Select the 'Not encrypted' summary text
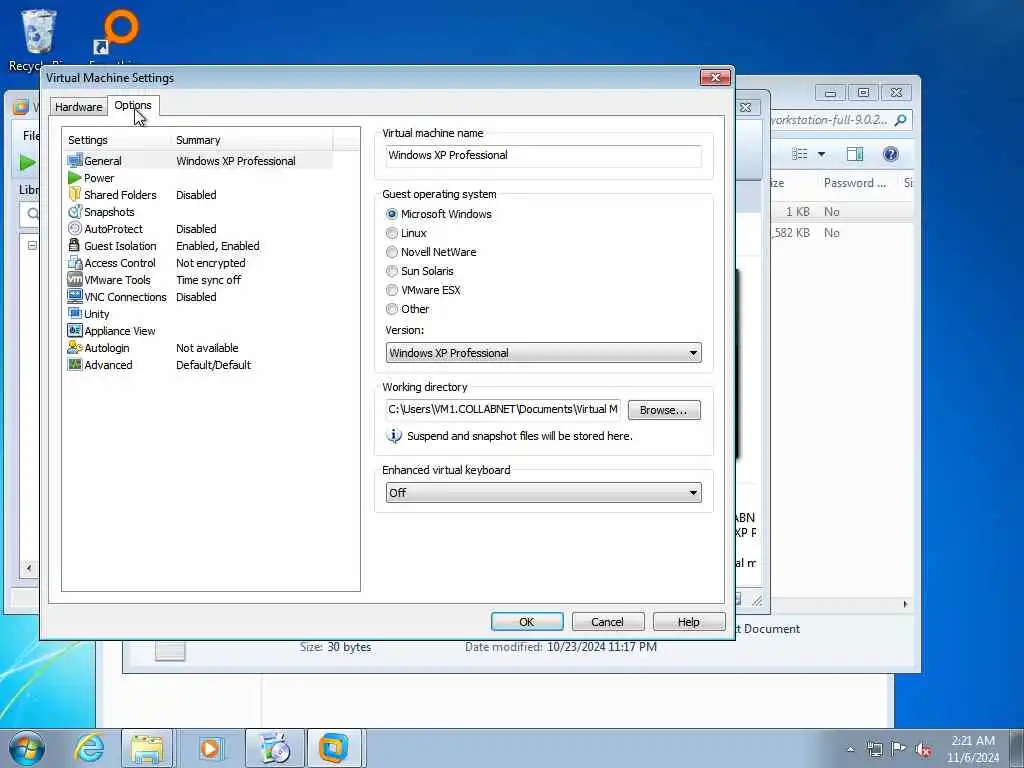Image resolution: width=1024 pixels, height=768 pixels. pos(211,263)
